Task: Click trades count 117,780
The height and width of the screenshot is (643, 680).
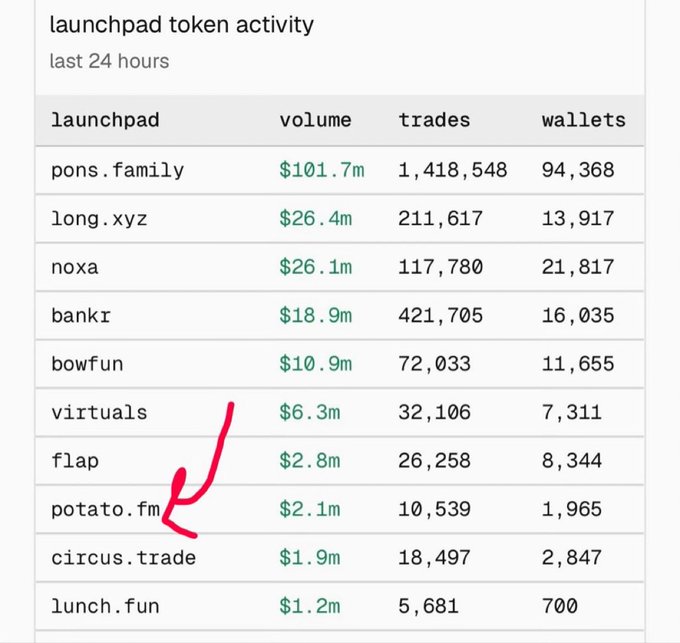Action: (440, 268)
